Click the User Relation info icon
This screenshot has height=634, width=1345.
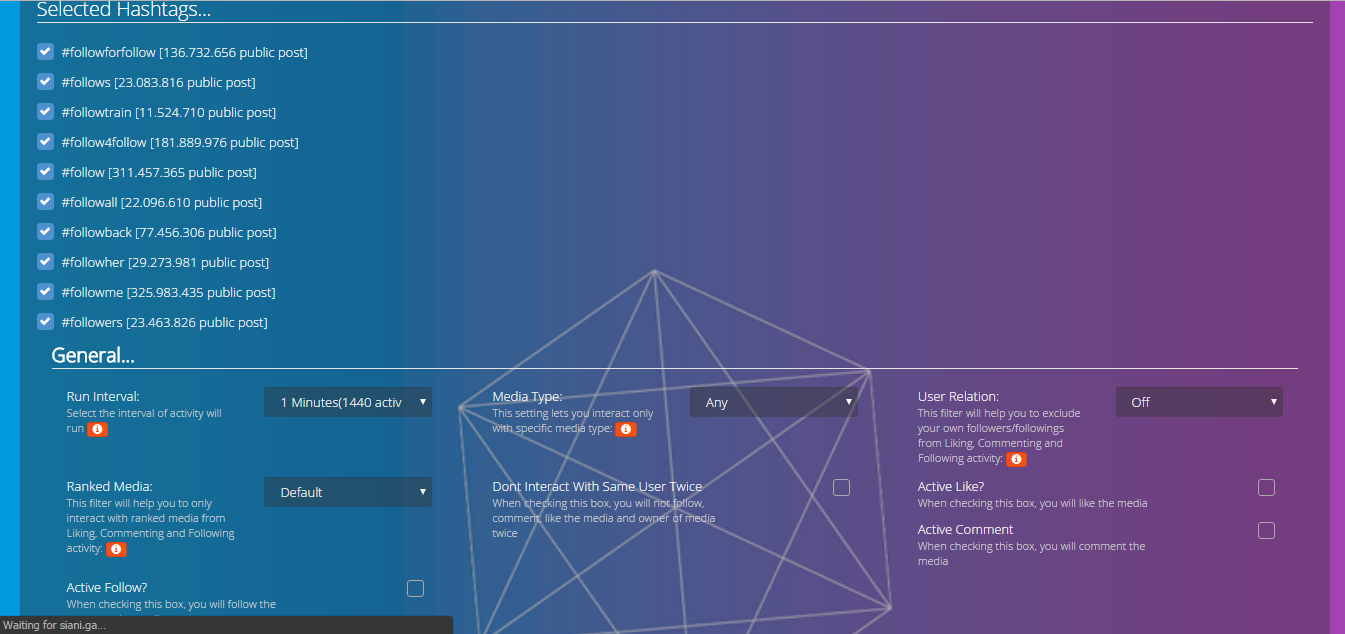(1016, 459)
